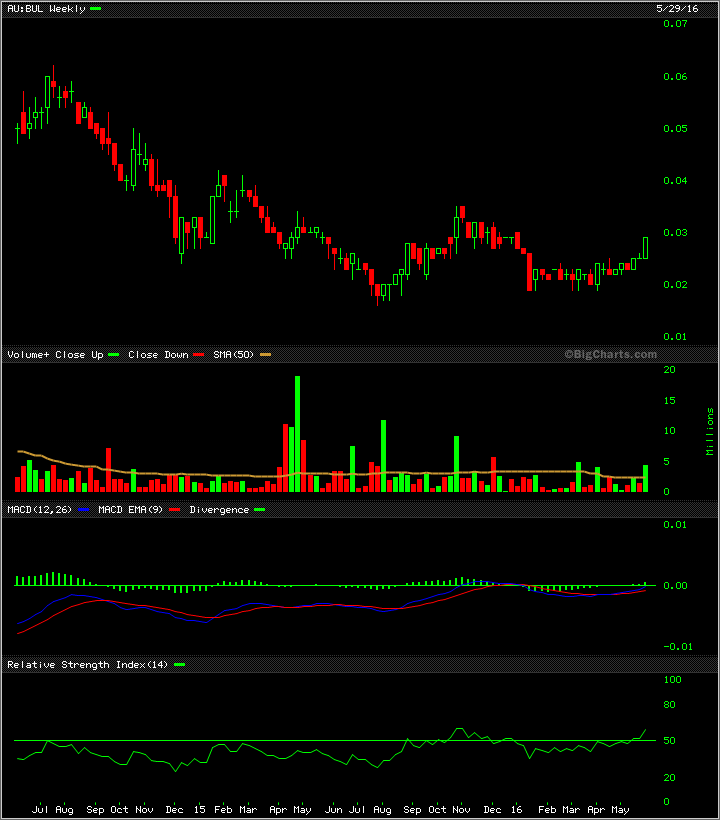Click the green AU:BUL Weekly legend marker
This screenshot has width=720, height=820.
click(95, 9)
